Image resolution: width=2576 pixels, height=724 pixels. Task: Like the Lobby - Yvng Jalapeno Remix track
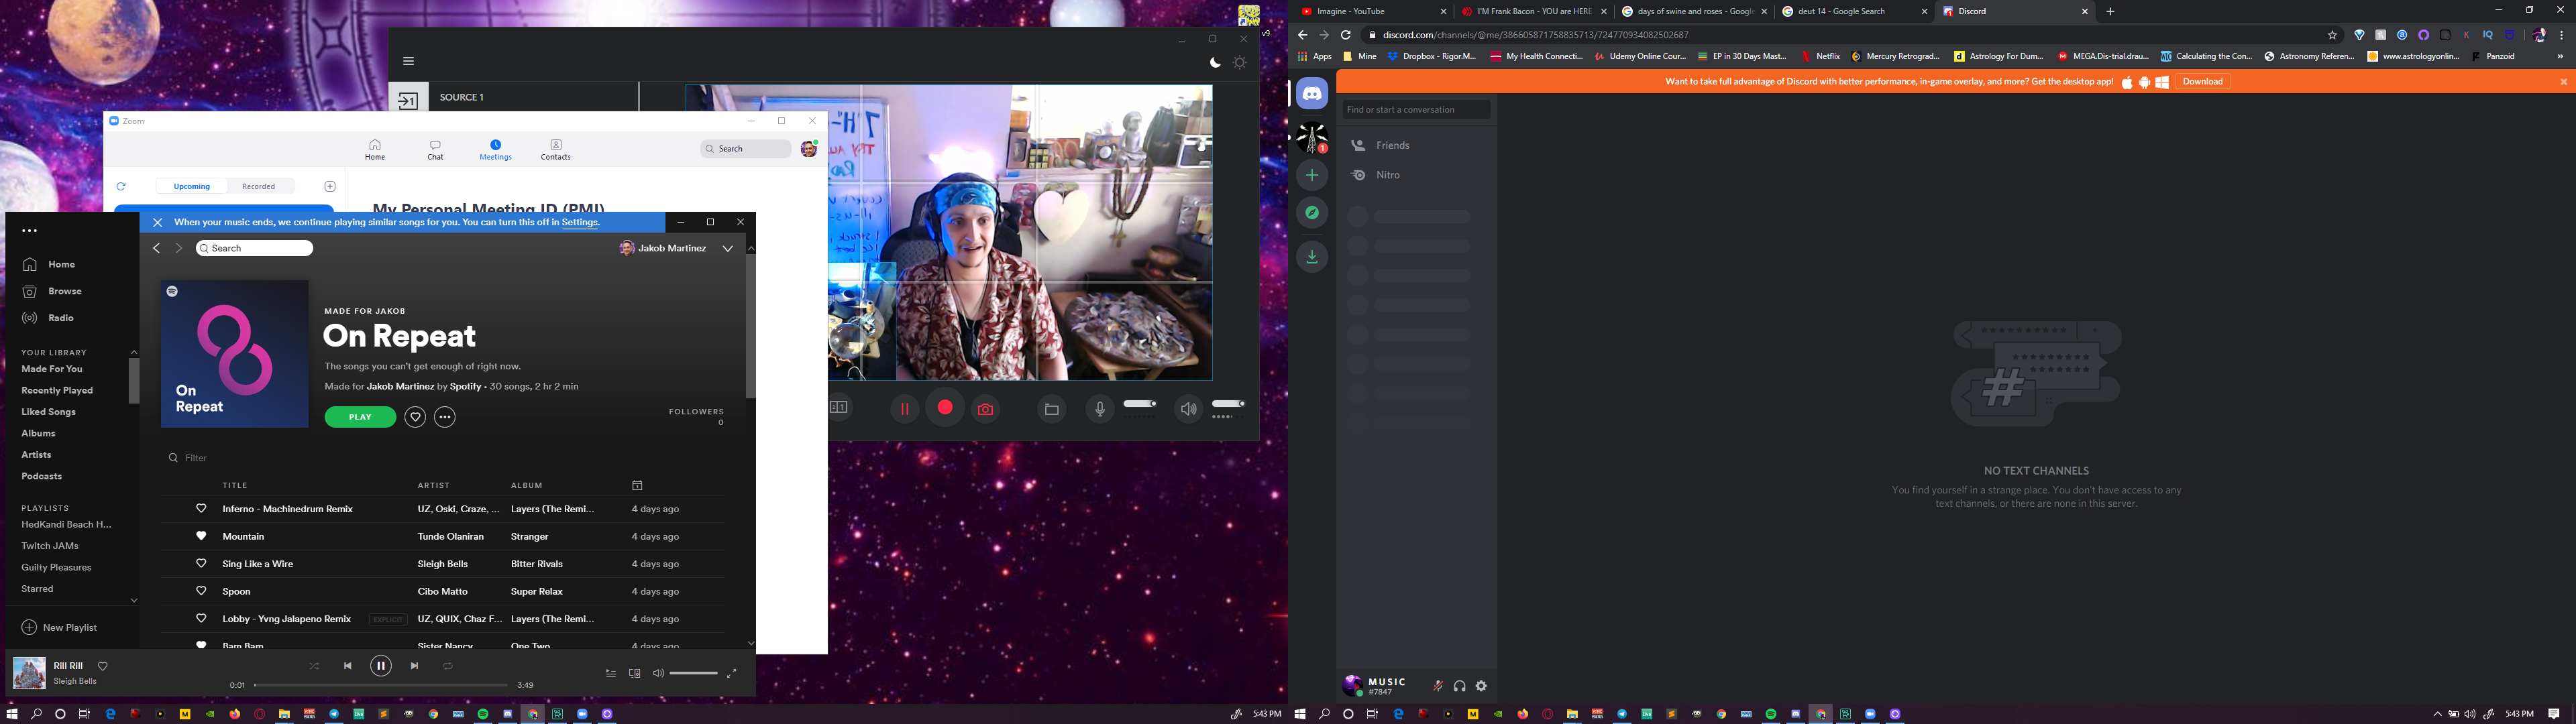(x=201, y=619)
